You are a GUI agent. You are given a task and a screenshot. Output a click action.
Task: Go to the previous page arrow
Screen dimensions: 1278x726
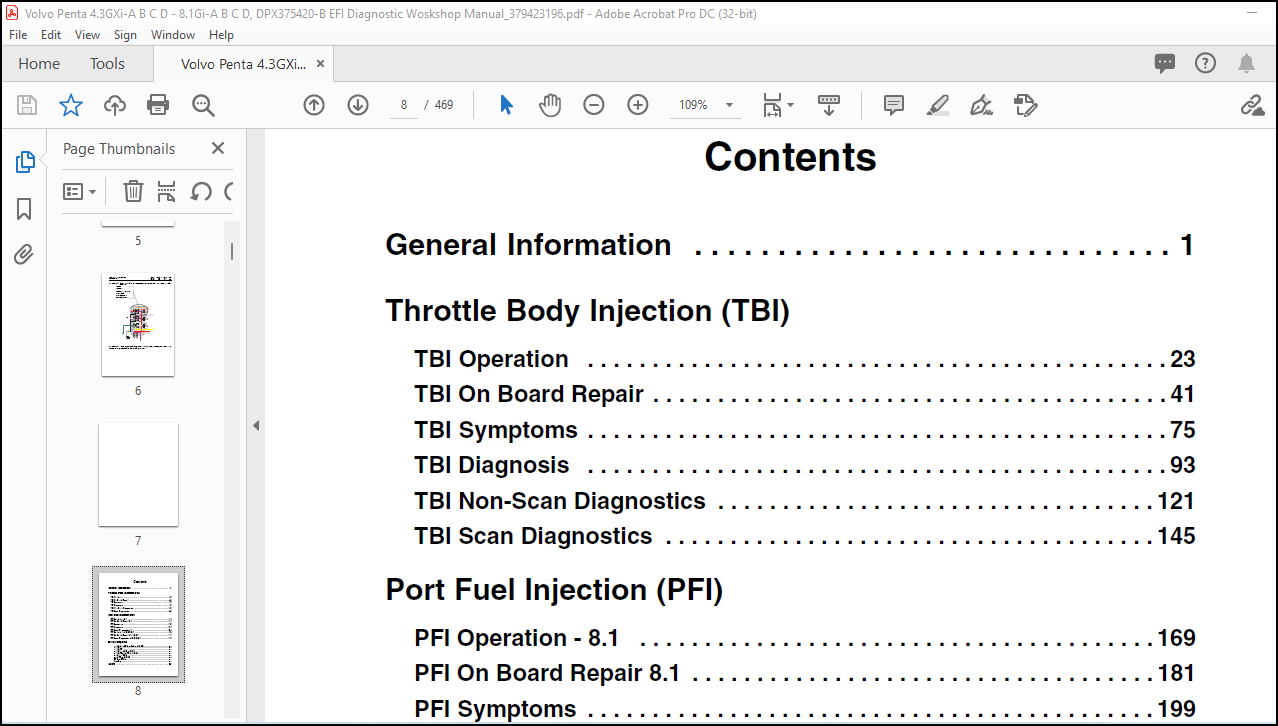[314, 105]
